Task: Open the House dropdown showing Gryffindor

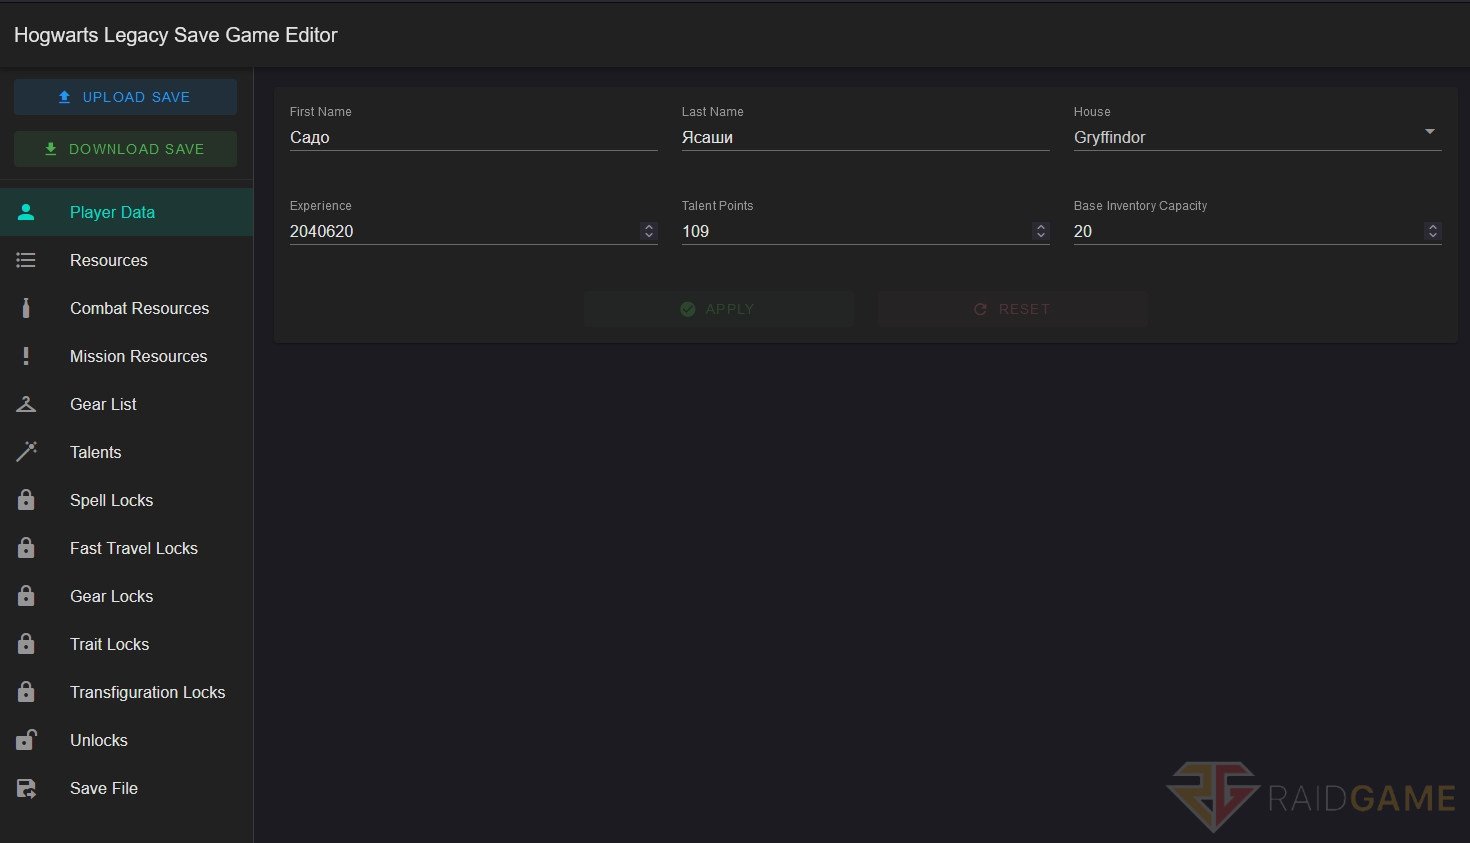Action: tap(1257, 137)
